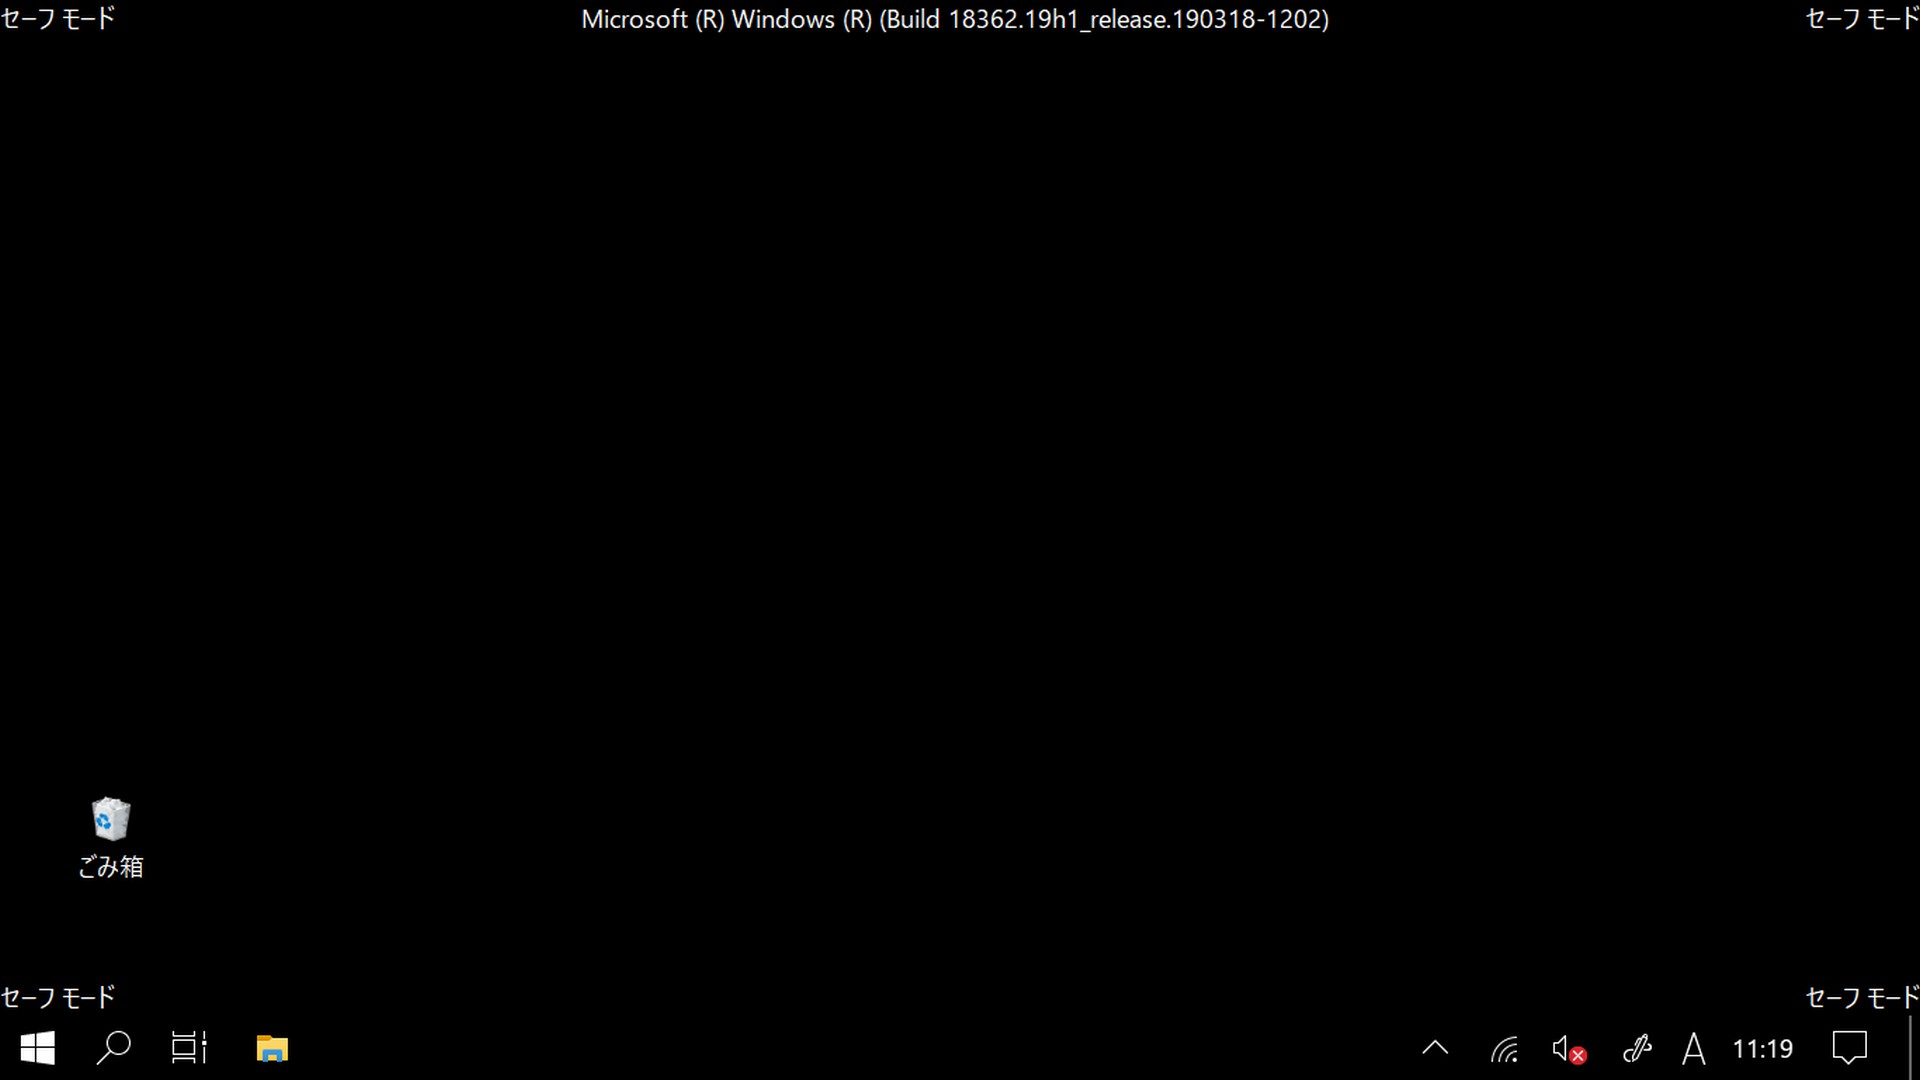Open Task View
Screen dimensions: 1920x1080
pyautogui.click(x=190, y=1048)
